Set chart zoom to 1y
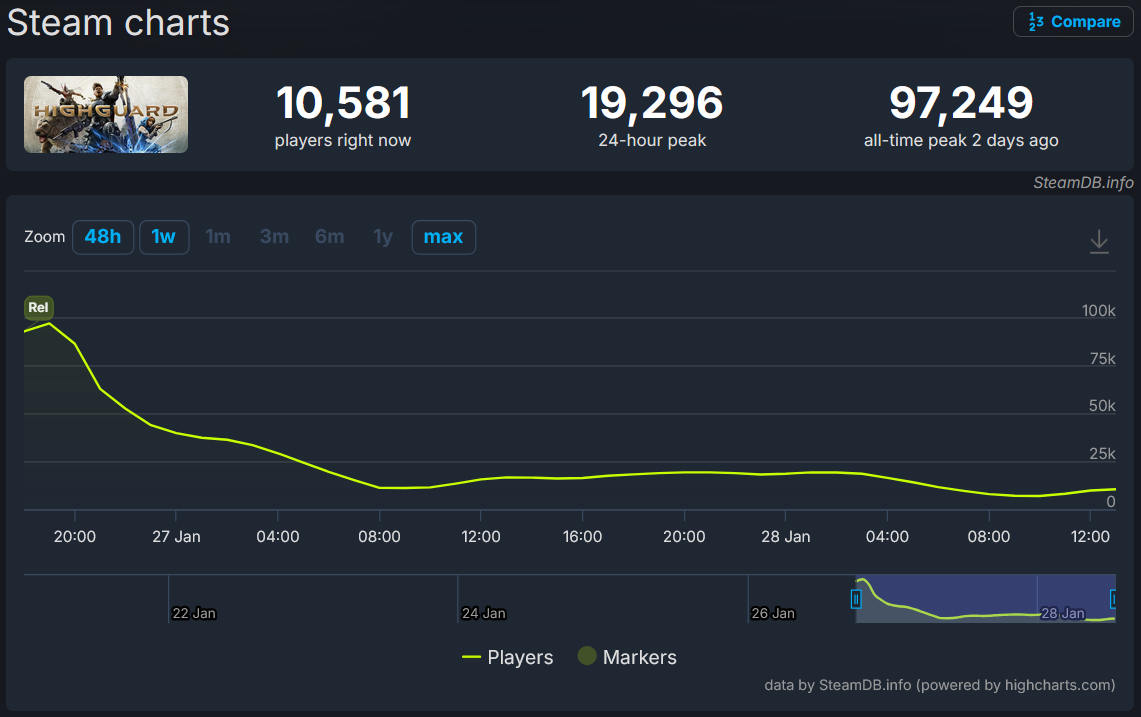The image size is (1141, 717). (383, 237)
